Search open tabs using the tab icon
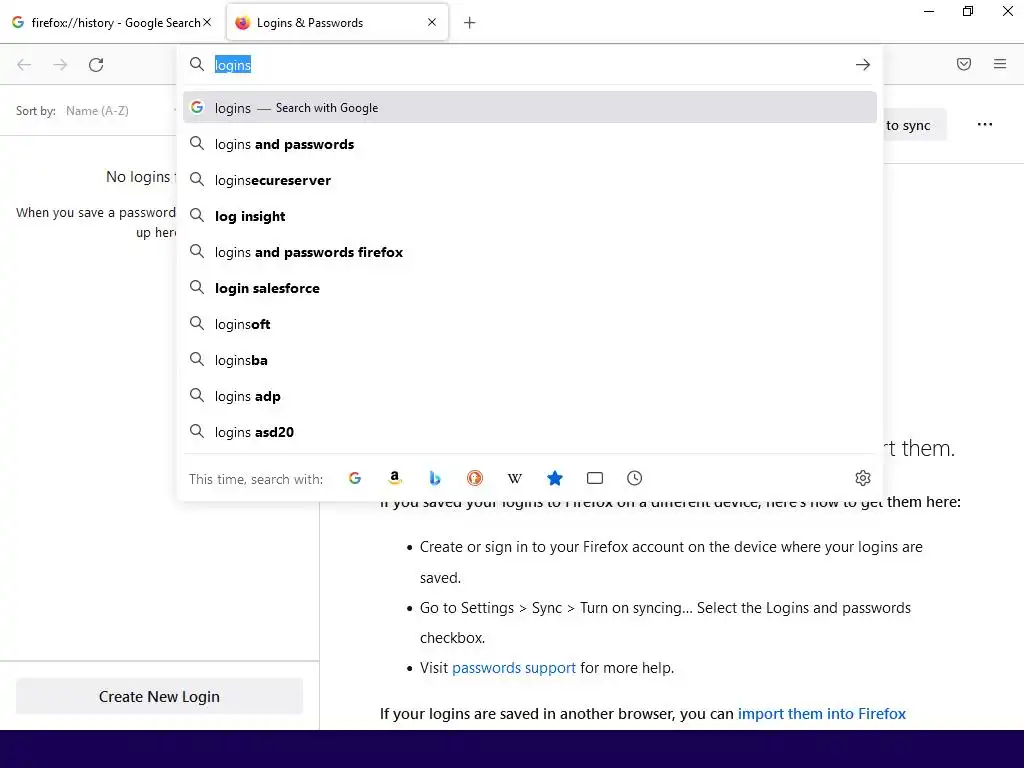The image size is (1024, 768). 595,478
